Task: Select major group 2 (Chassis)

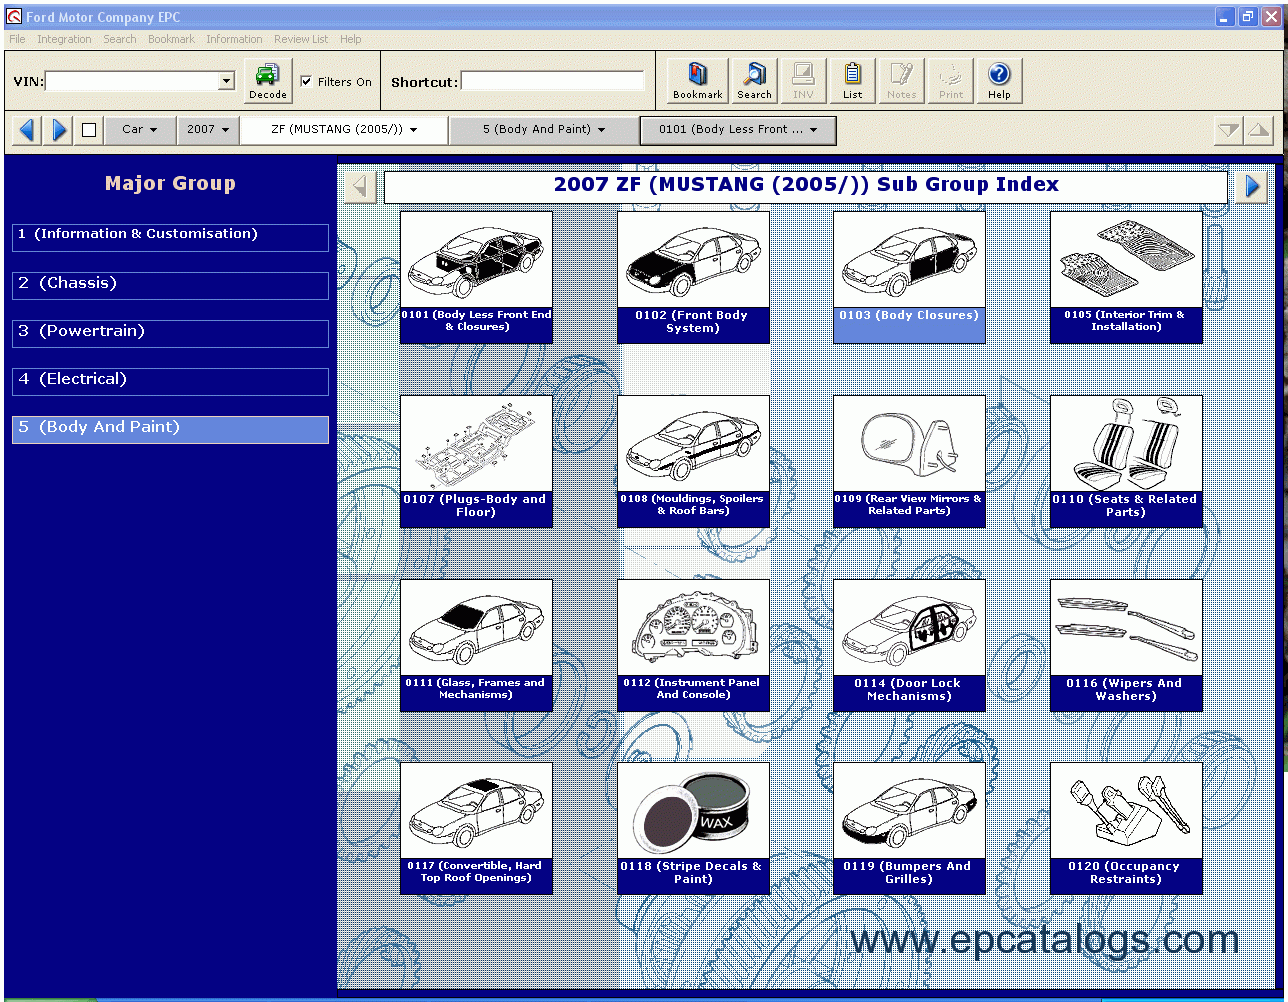Action: tap(170, 285)
